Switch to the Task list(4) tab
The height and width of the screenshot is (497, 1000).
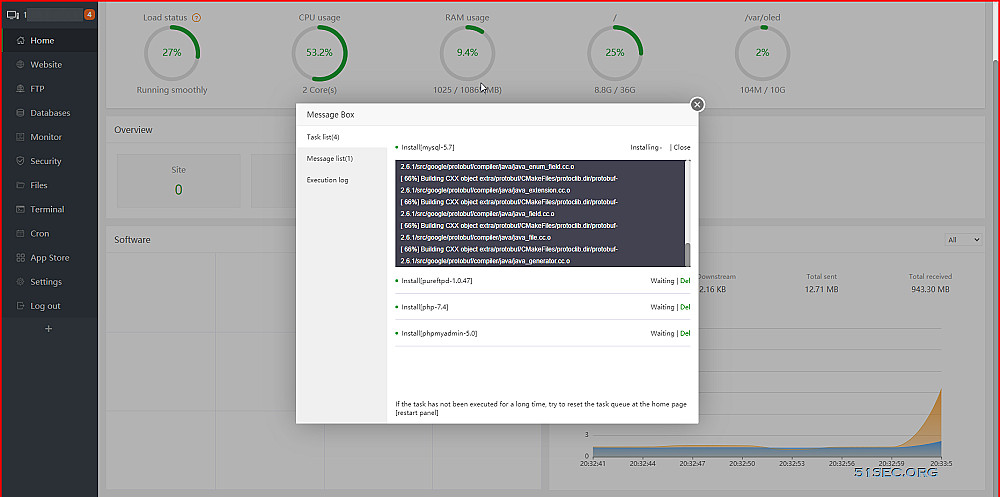click(x=341, y=137)
